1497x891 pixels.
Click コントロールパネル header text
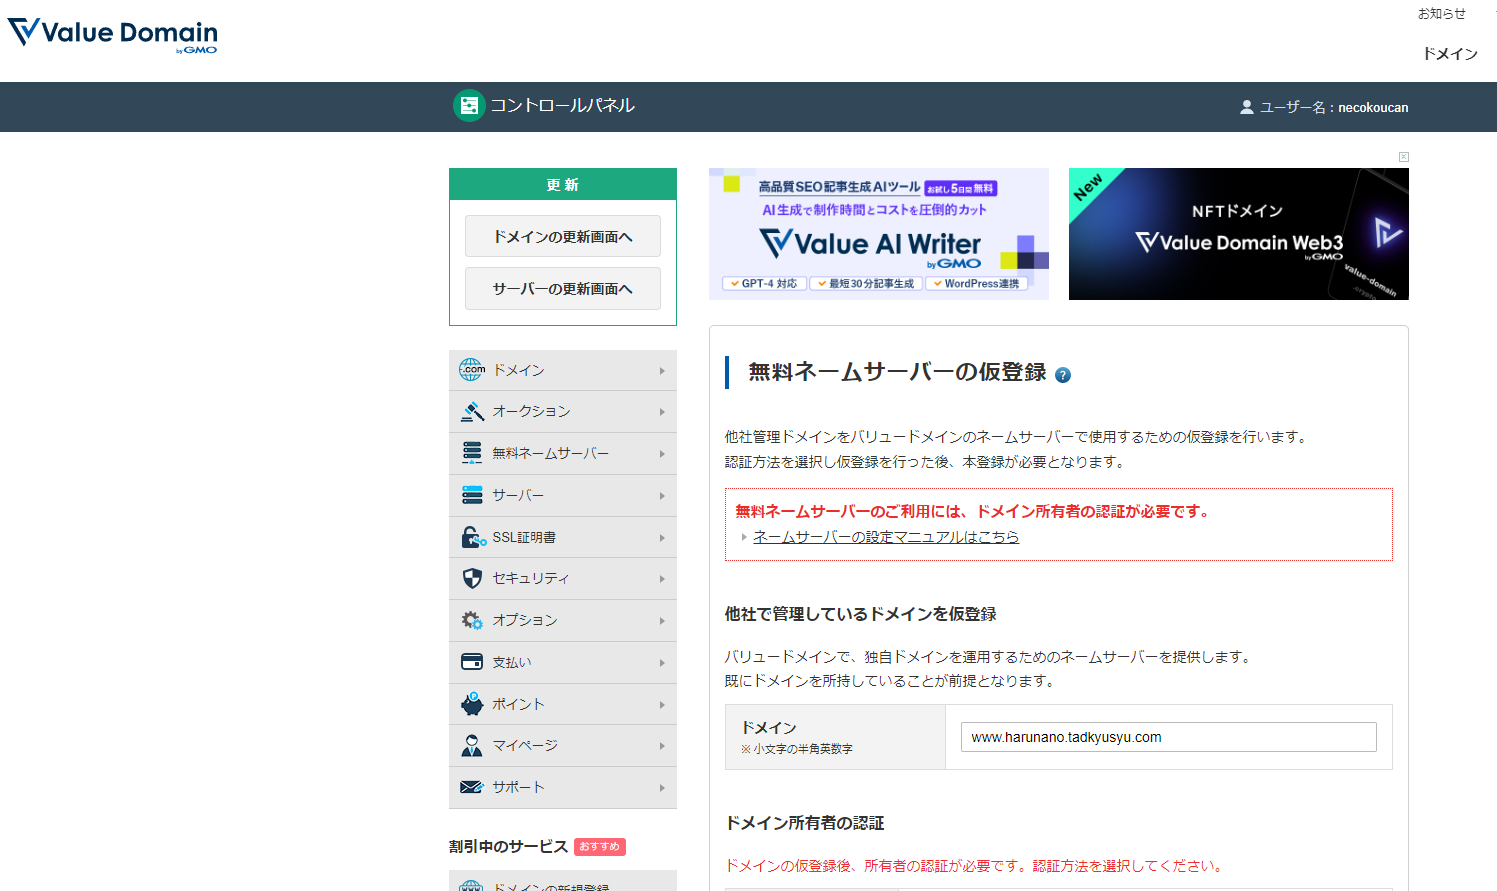coord(562,105)
